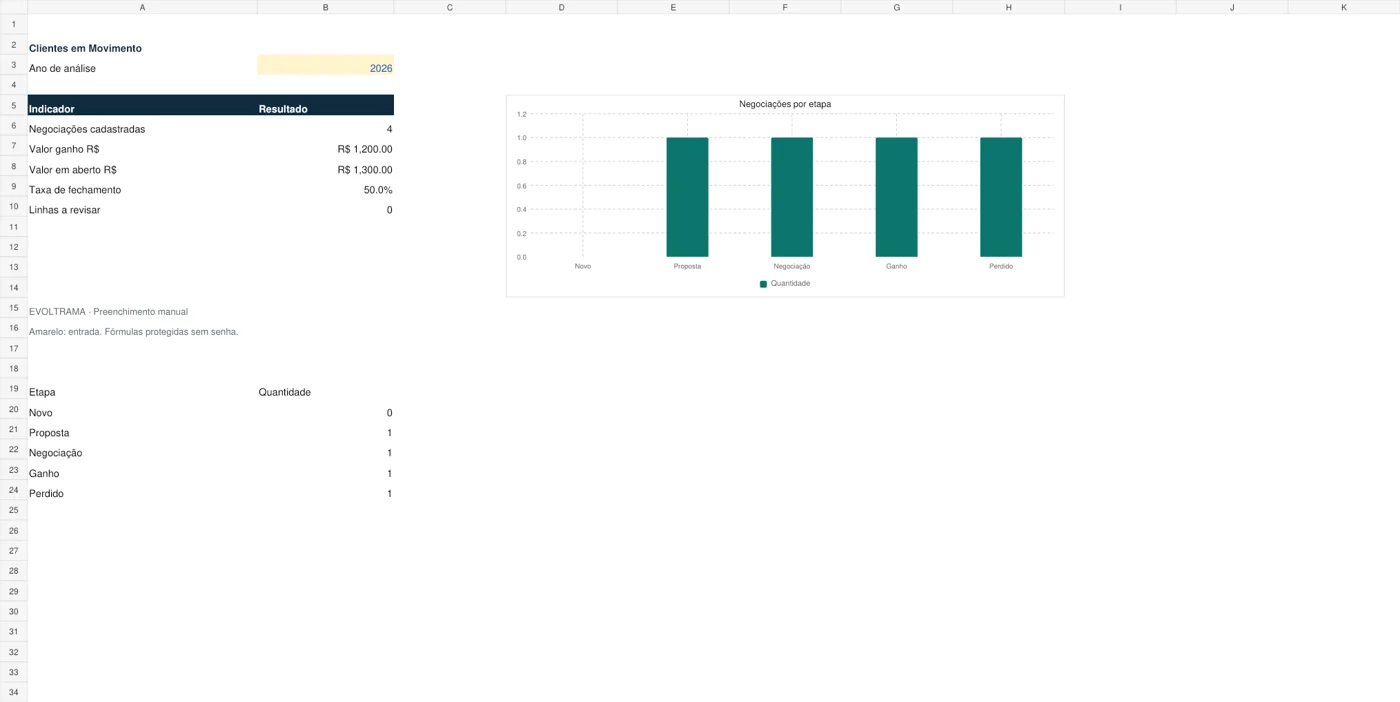
Task: Click the Proposta bar in the chart
Action: 687,197
